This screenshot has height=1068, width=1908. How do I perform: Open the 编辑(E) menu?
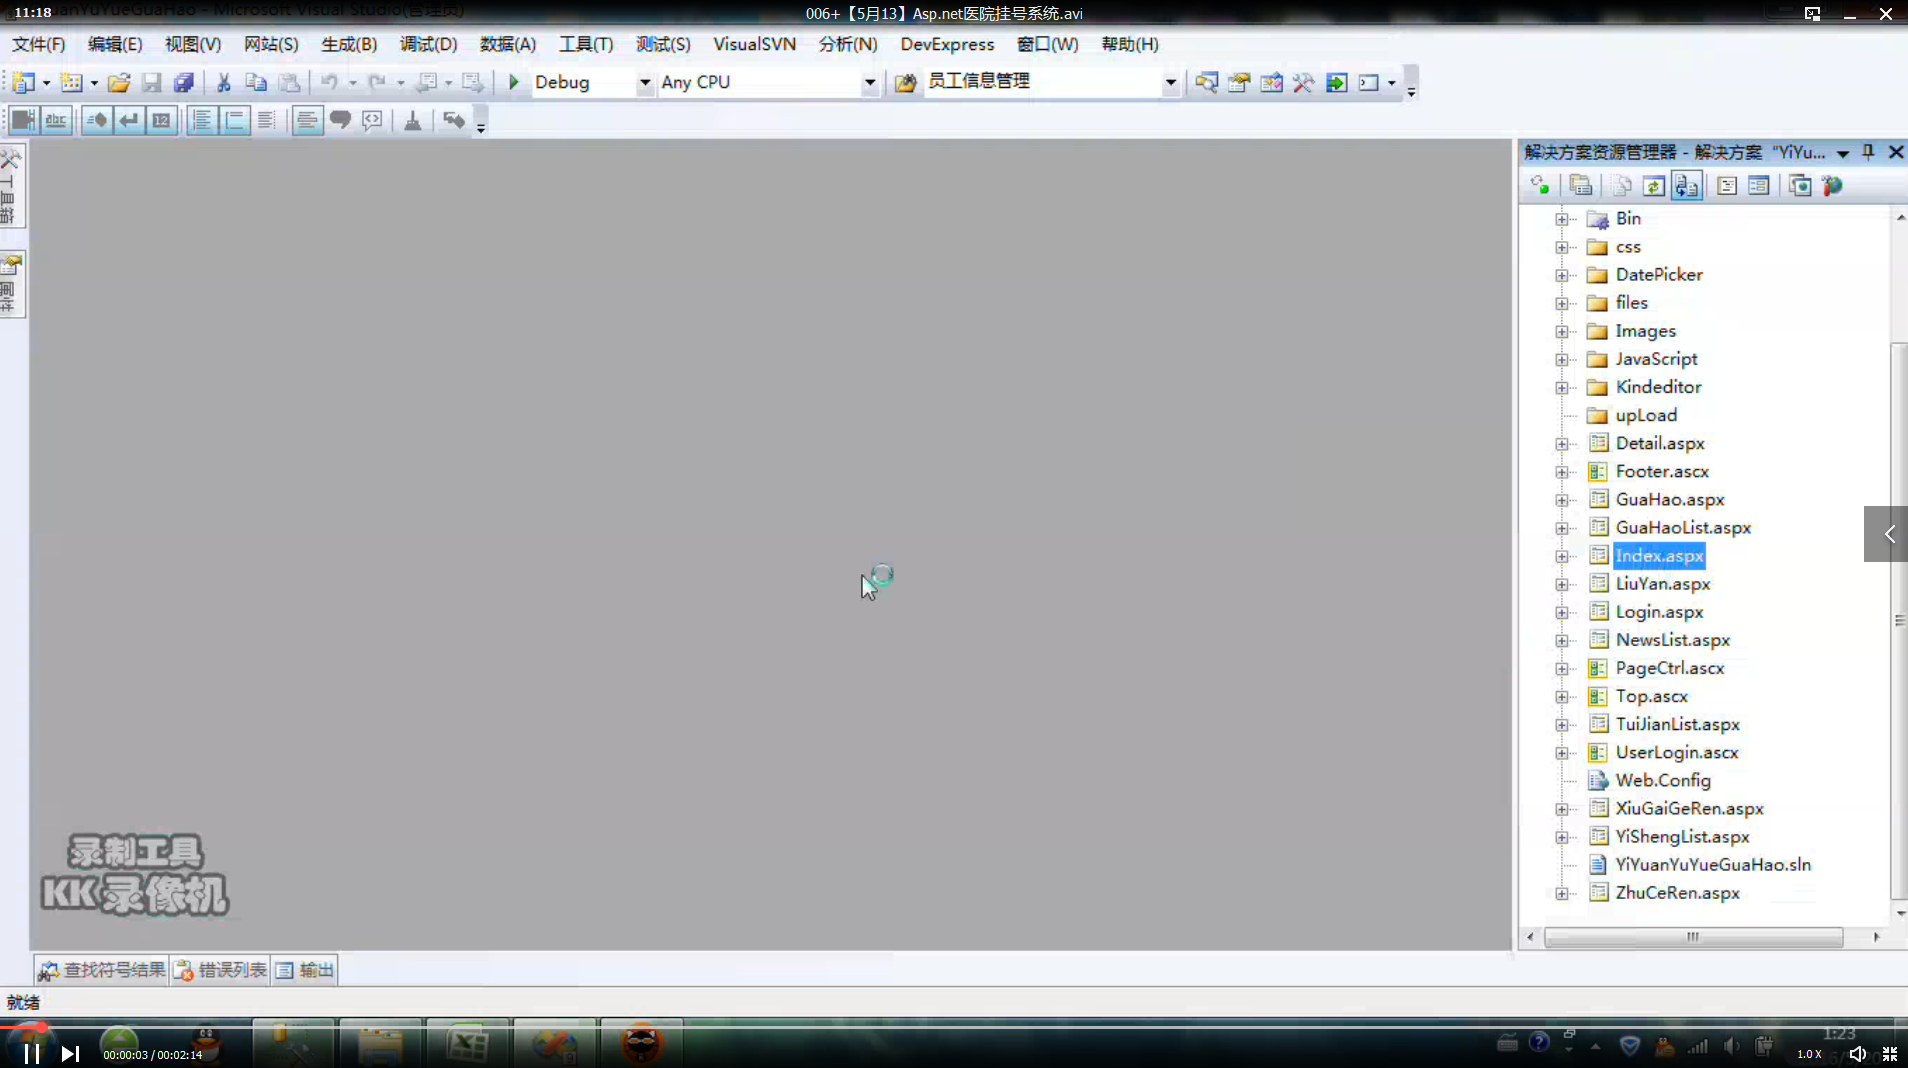115,44
